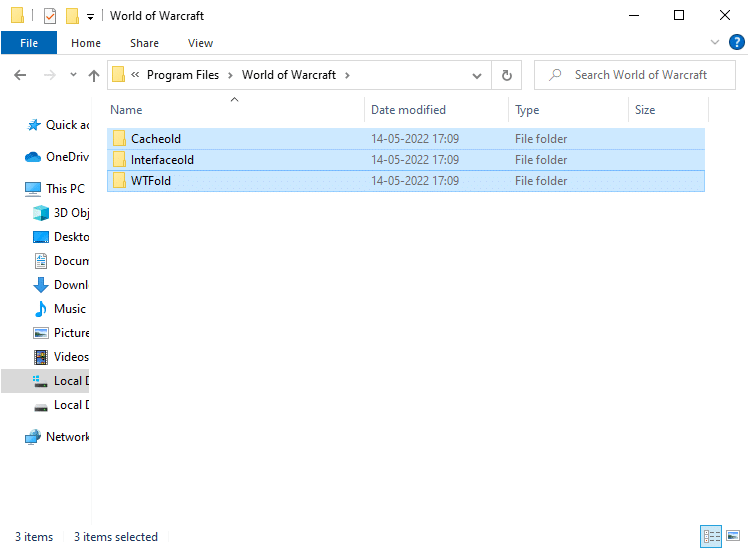Open the Share ribbon tab
Viewport: 749px width, 549px height.
[x=144, y=43]
